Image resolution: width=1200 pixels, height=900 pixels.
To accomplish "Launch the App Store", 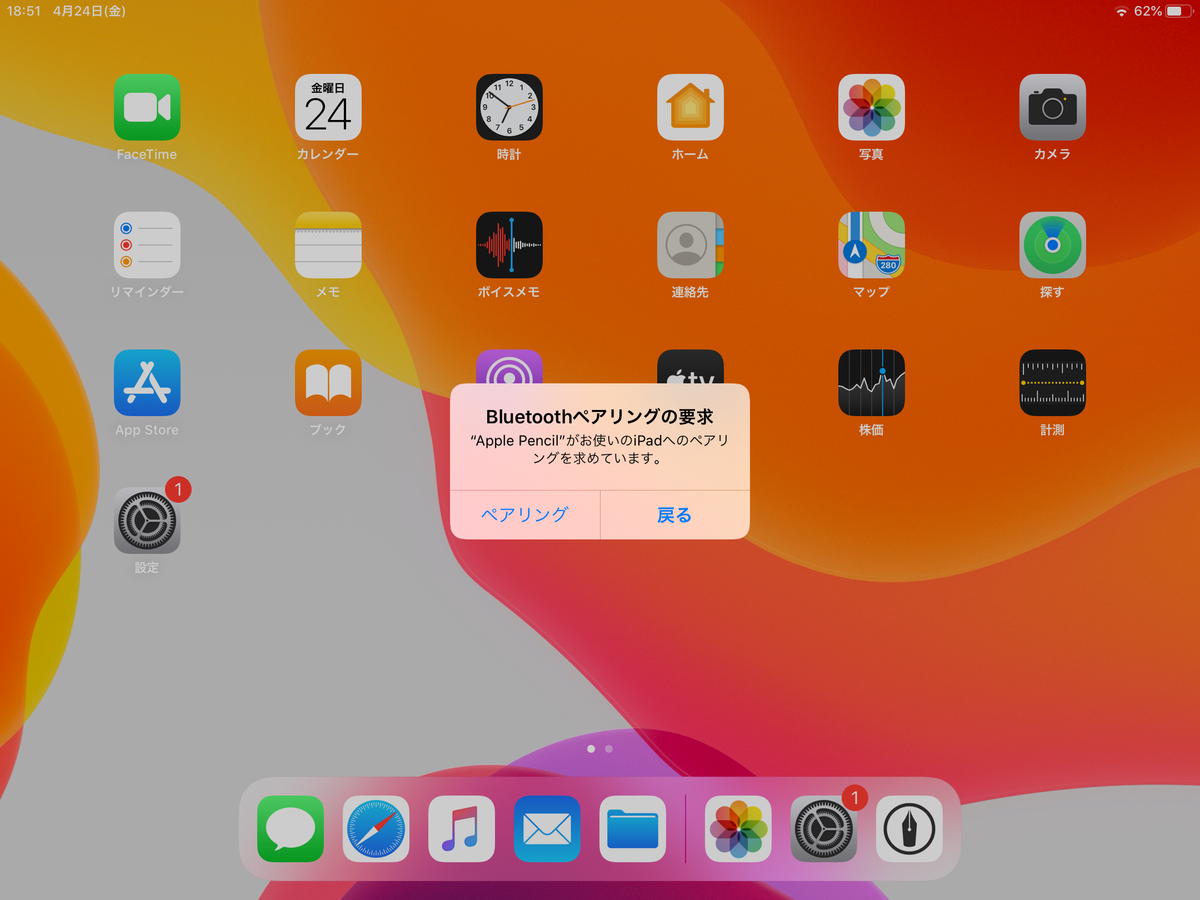I will click(x=147, y=383).
